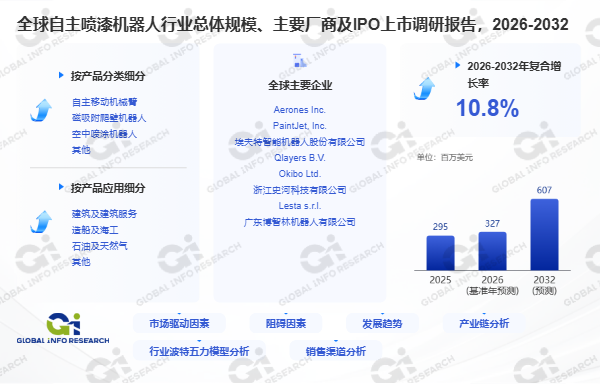
Task: Click company name Okibo Ltd.
Action: click(300, 174)
